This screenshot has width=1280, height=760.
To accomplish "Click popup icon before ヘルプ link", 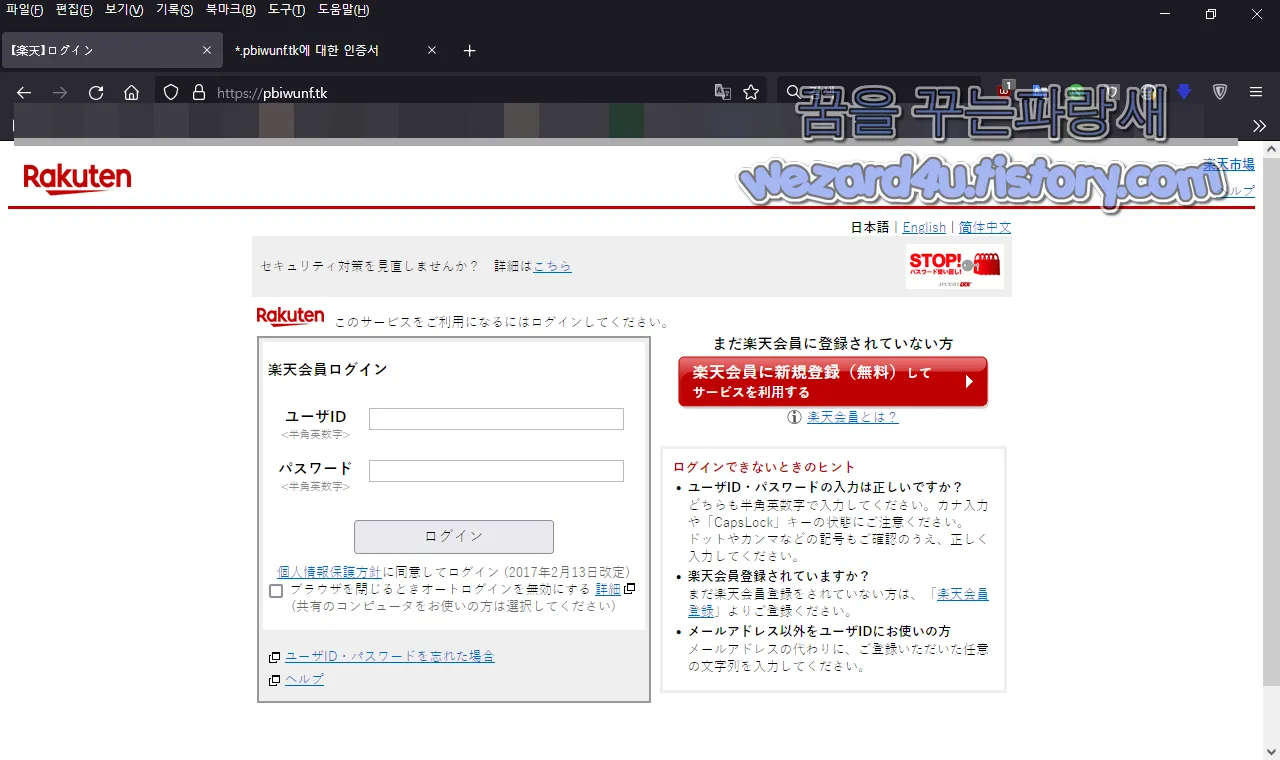I will 274,680.
